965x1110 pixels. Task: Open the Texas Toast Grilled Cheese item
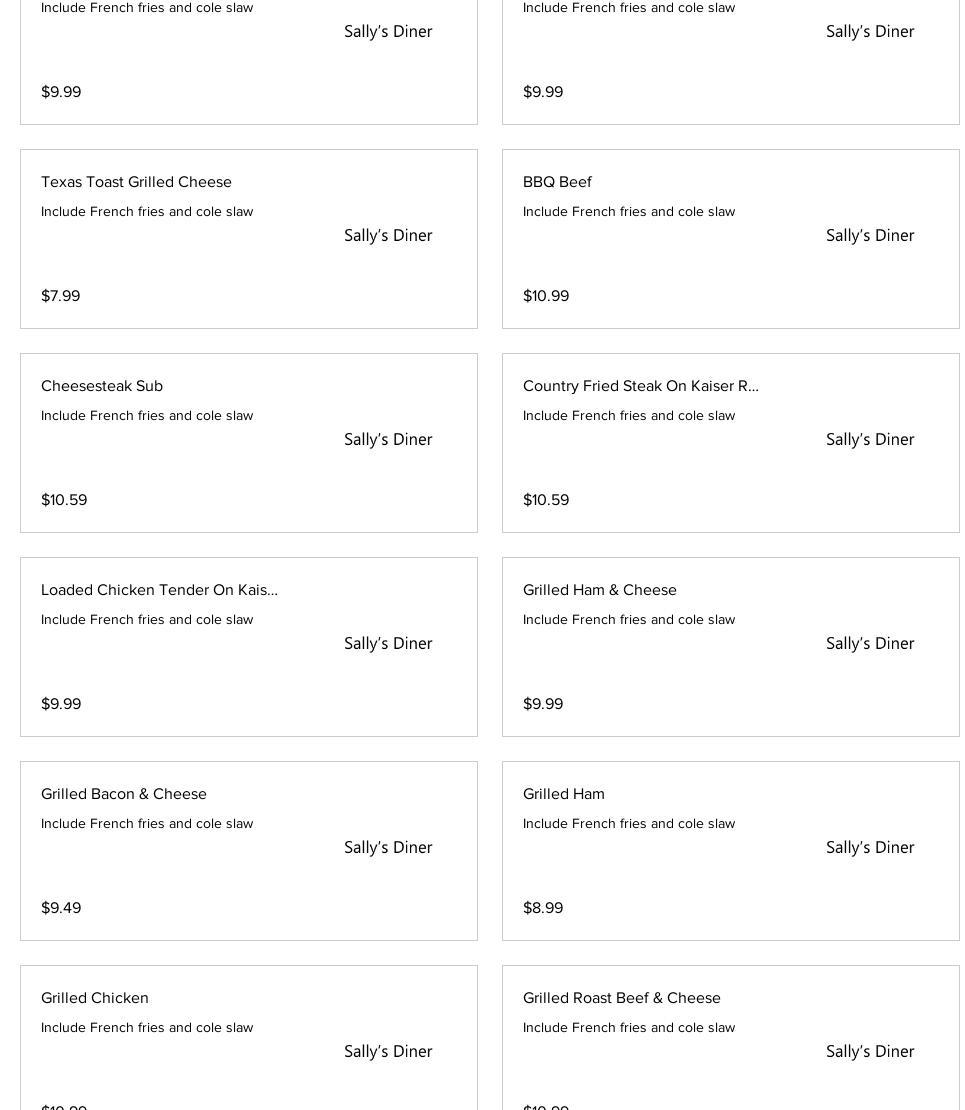(x=136, y=182)
